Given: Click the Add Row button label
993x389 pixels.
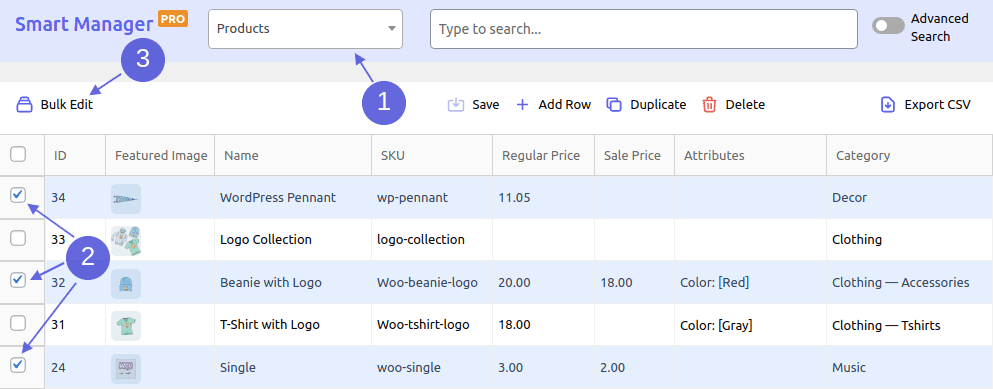Looking at the screenshot, I should [x=565, y=105].
